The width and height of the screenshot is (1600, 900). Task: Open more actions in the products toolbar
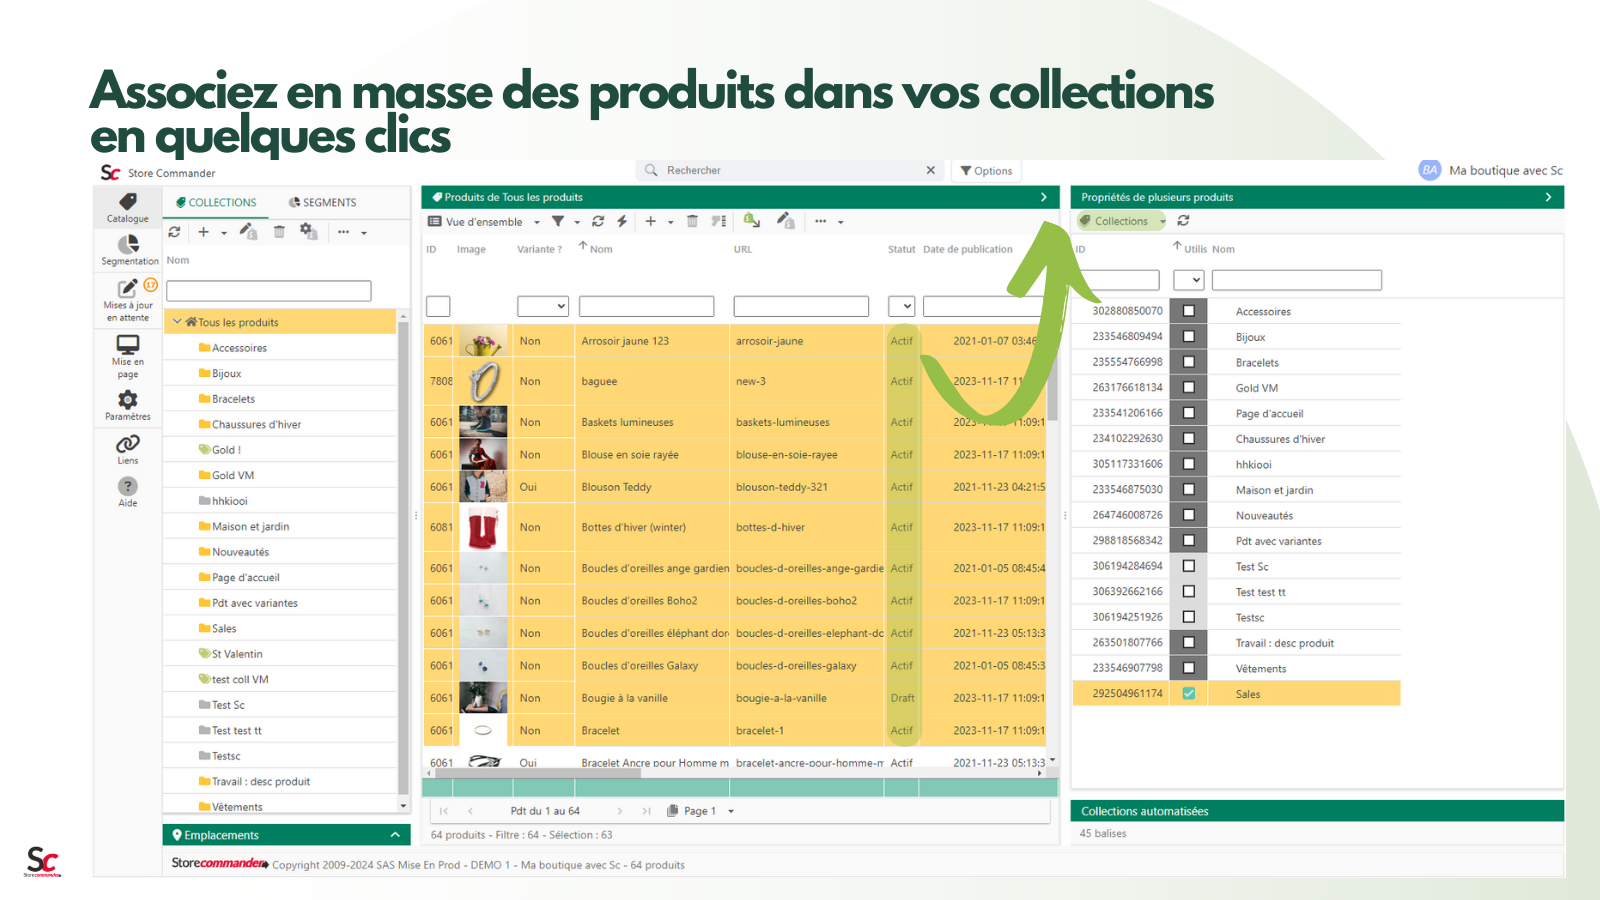(821, 221)
